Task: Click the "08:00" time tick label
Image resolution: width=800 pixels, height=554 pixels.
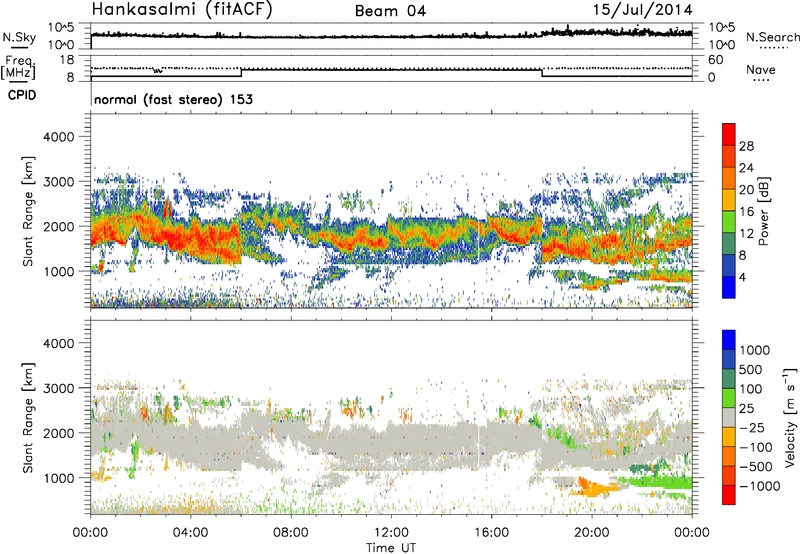Action: pos(291,533)
